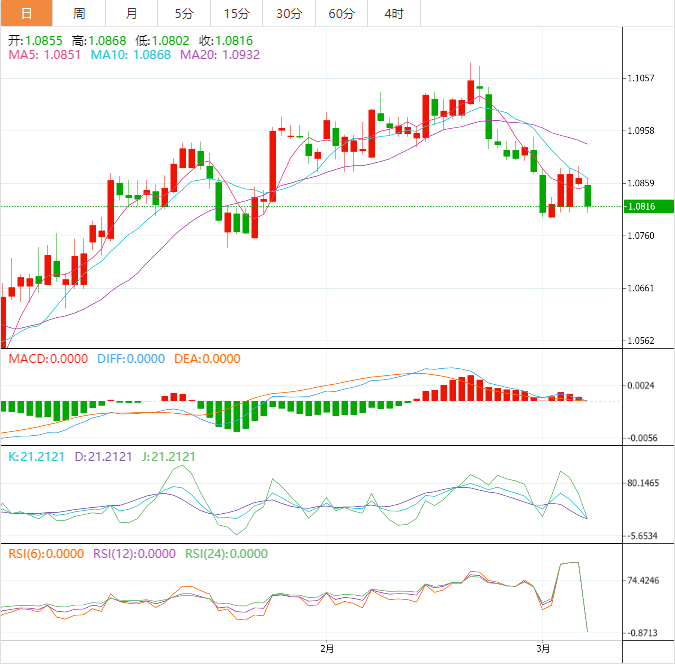Switch to the 4时 four-hour tab

pos(394,13)
